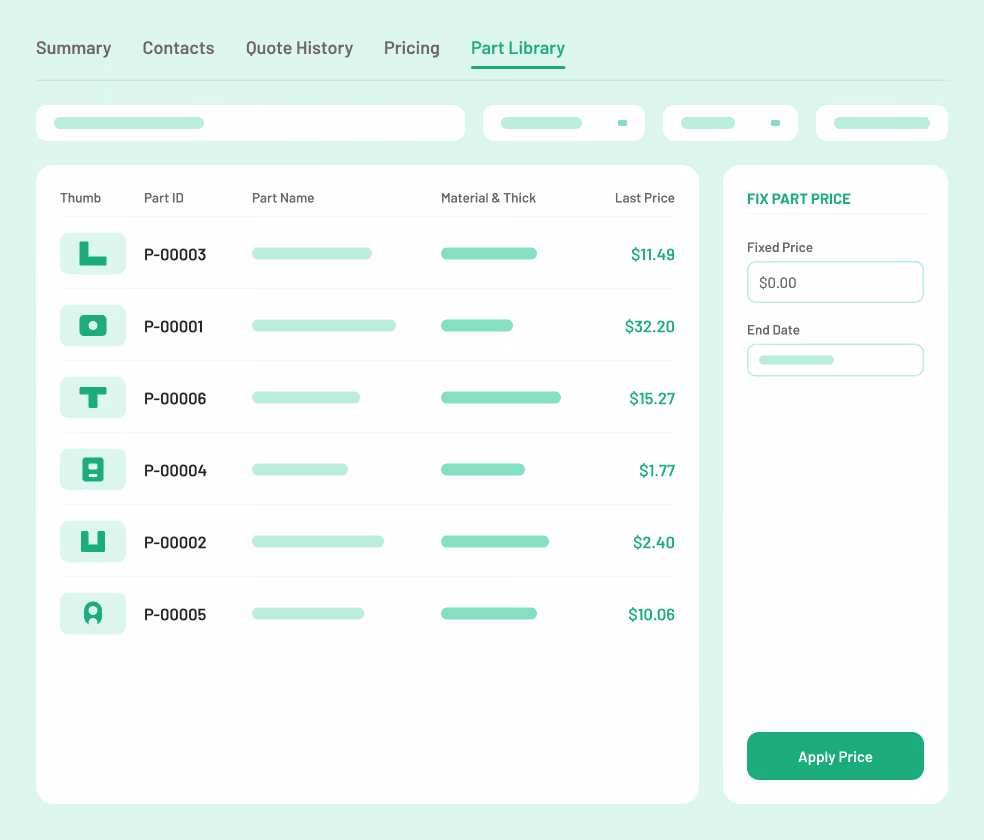Select part ID P-00006
Viewport: 984px width, 840px height.
point(175,399)
